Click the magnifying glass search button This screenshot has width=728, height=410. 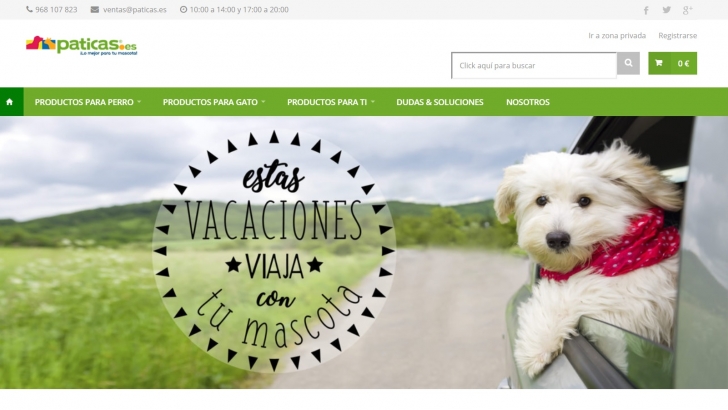(628, 63)
